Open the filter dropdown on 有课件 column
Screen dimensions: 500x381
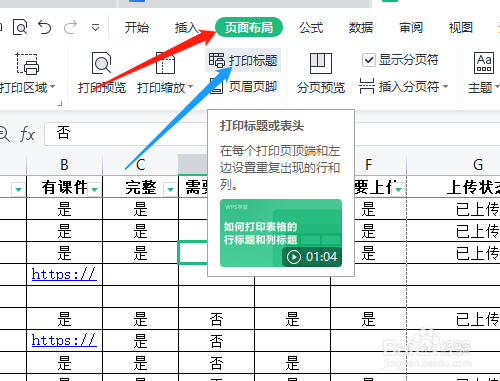(x=95, y=190)
